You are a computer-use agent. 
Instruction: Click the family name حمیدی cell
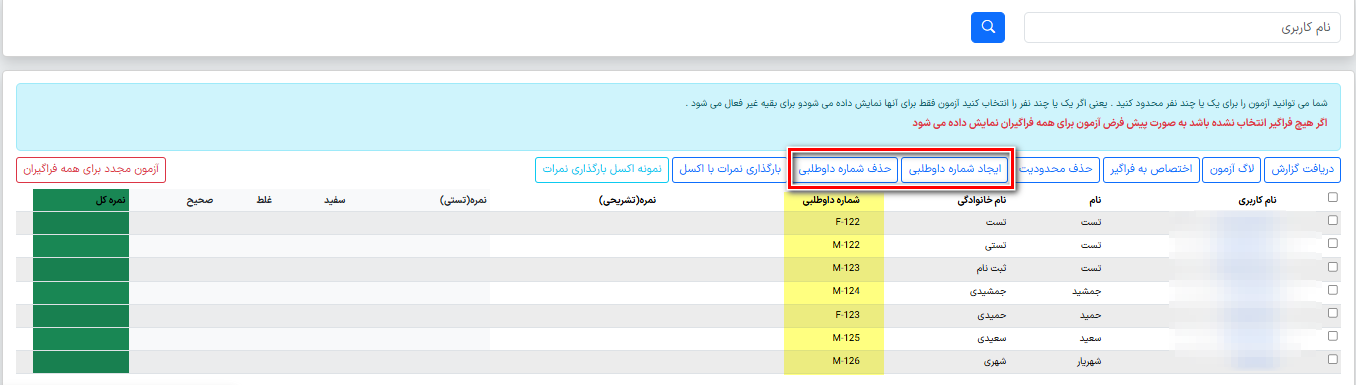coord(991,315)
